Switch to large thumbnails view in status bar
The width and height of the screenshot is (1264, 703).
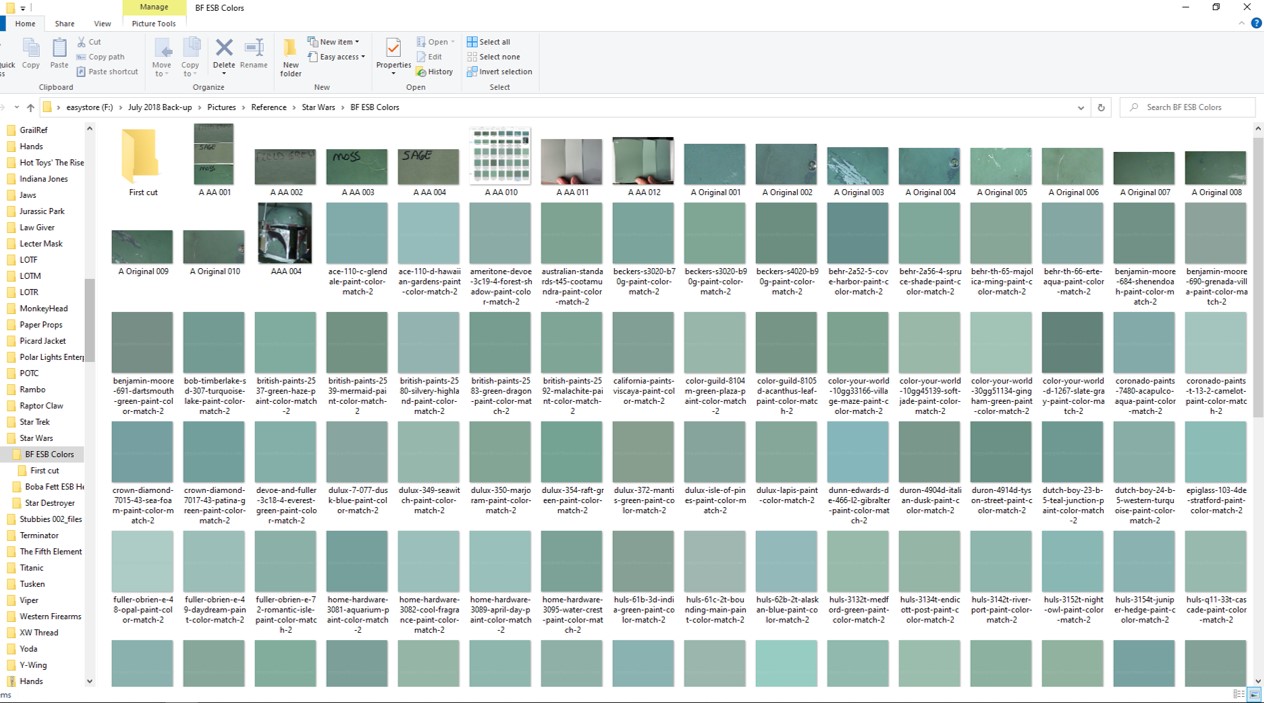(x=1254, y=694)
